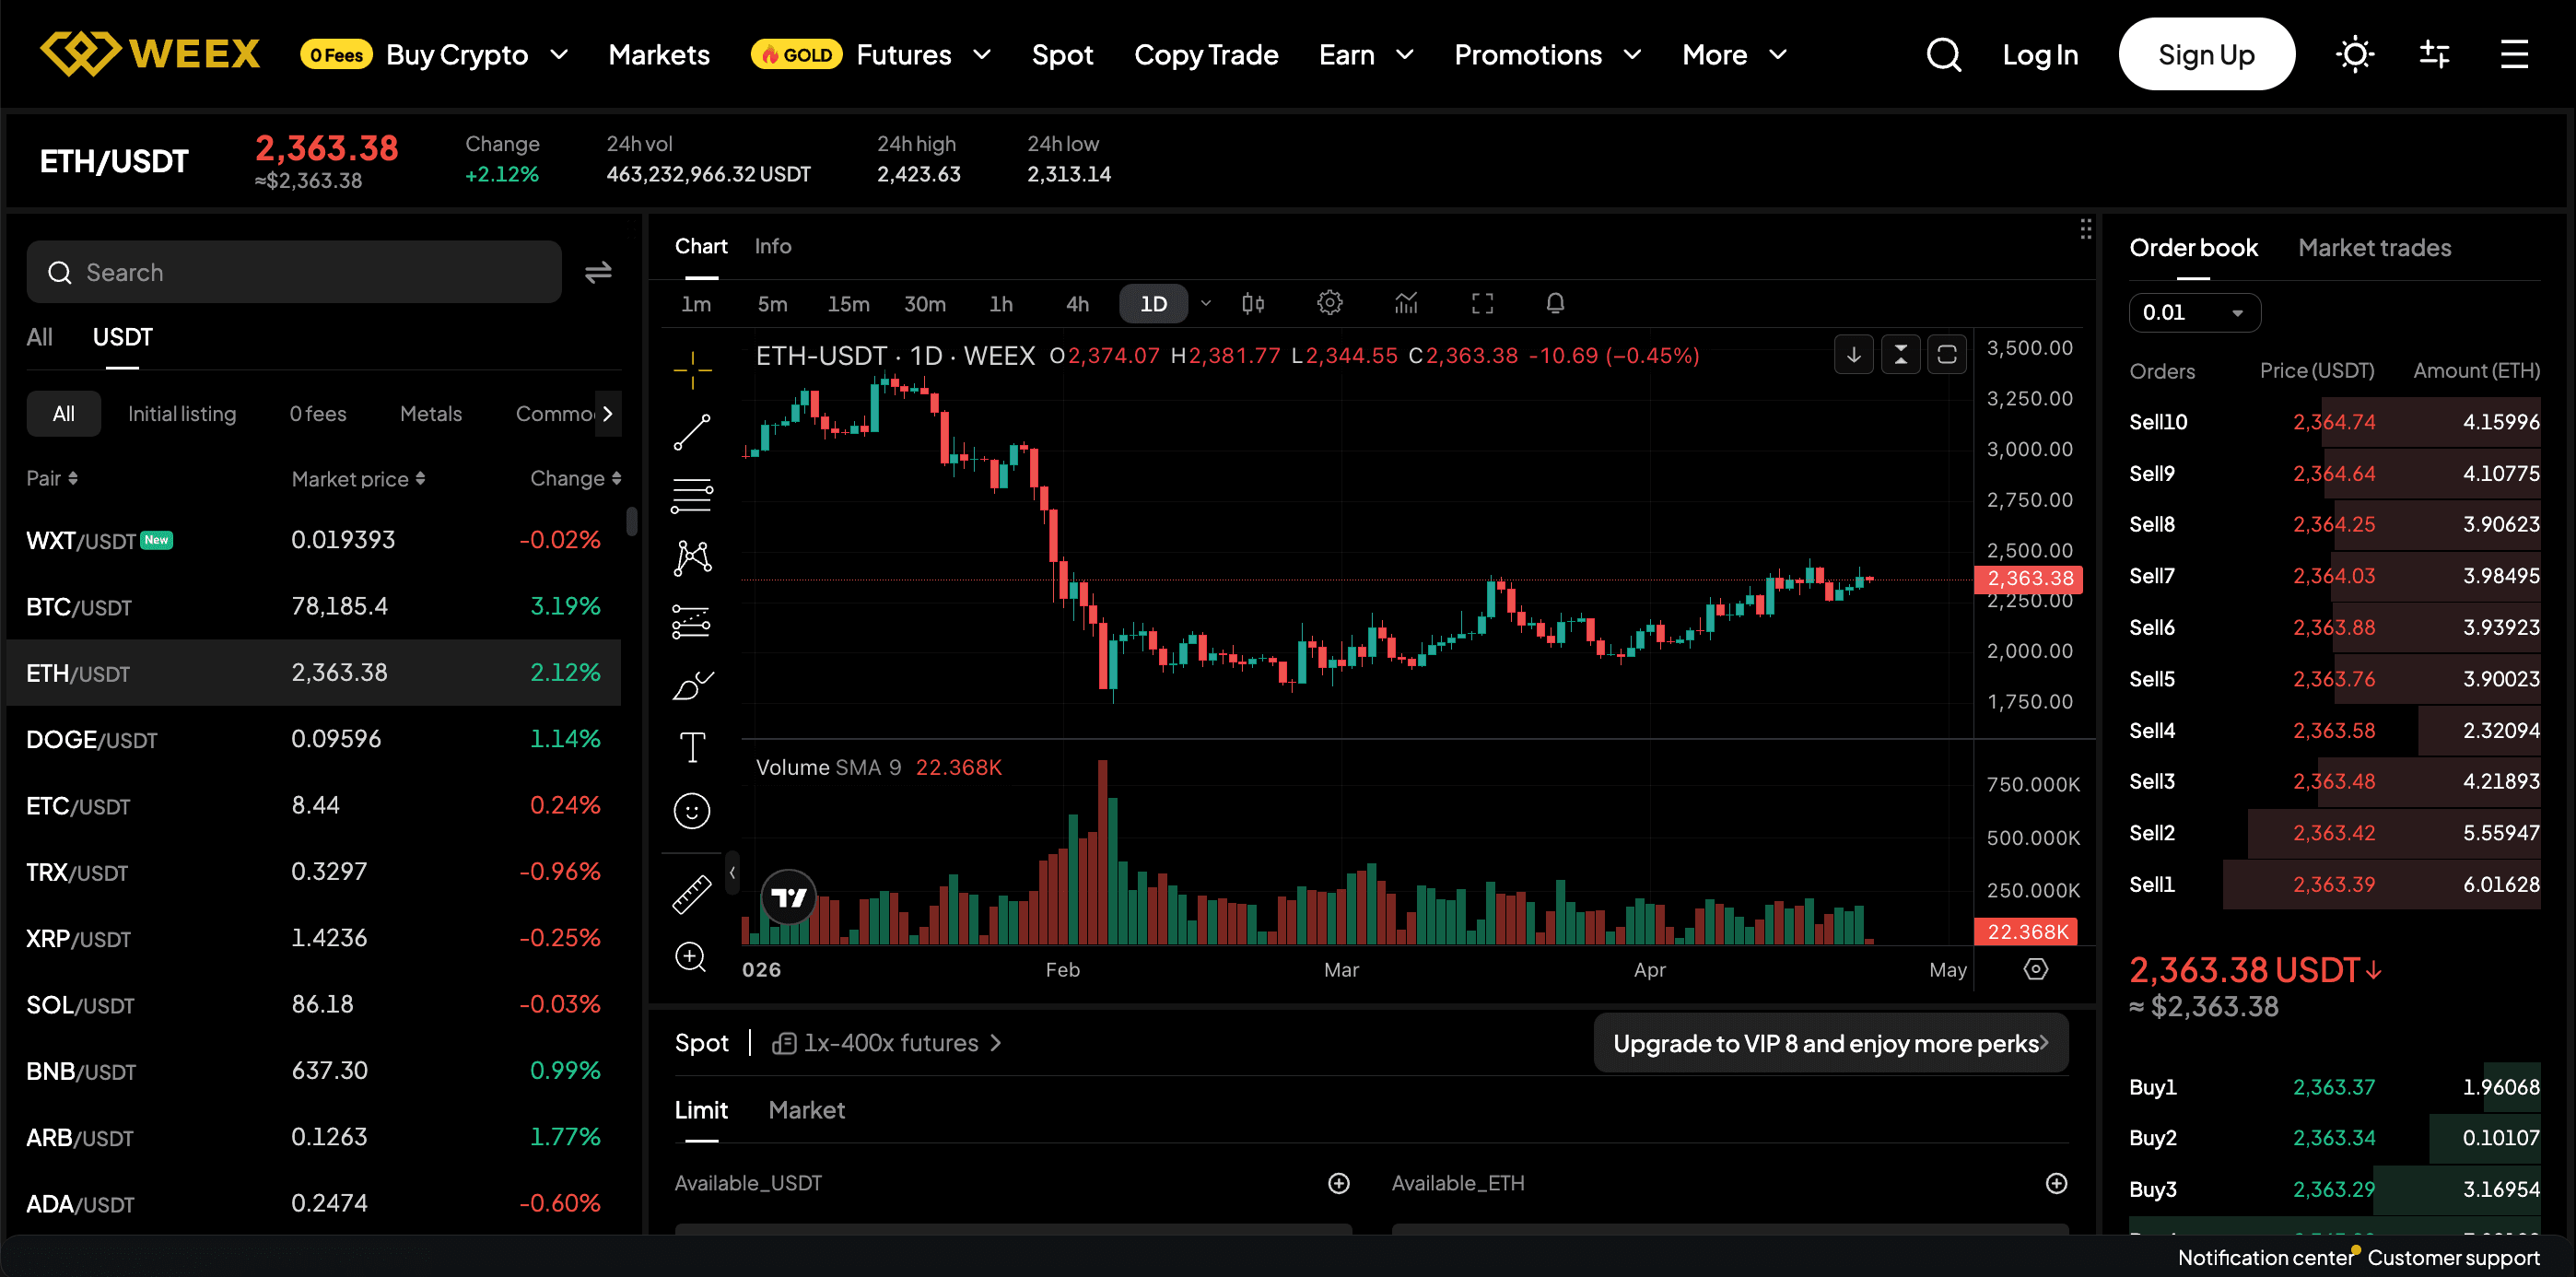Open the indicators icon
The image size is (2576, 1277).
pos(1406,303)
